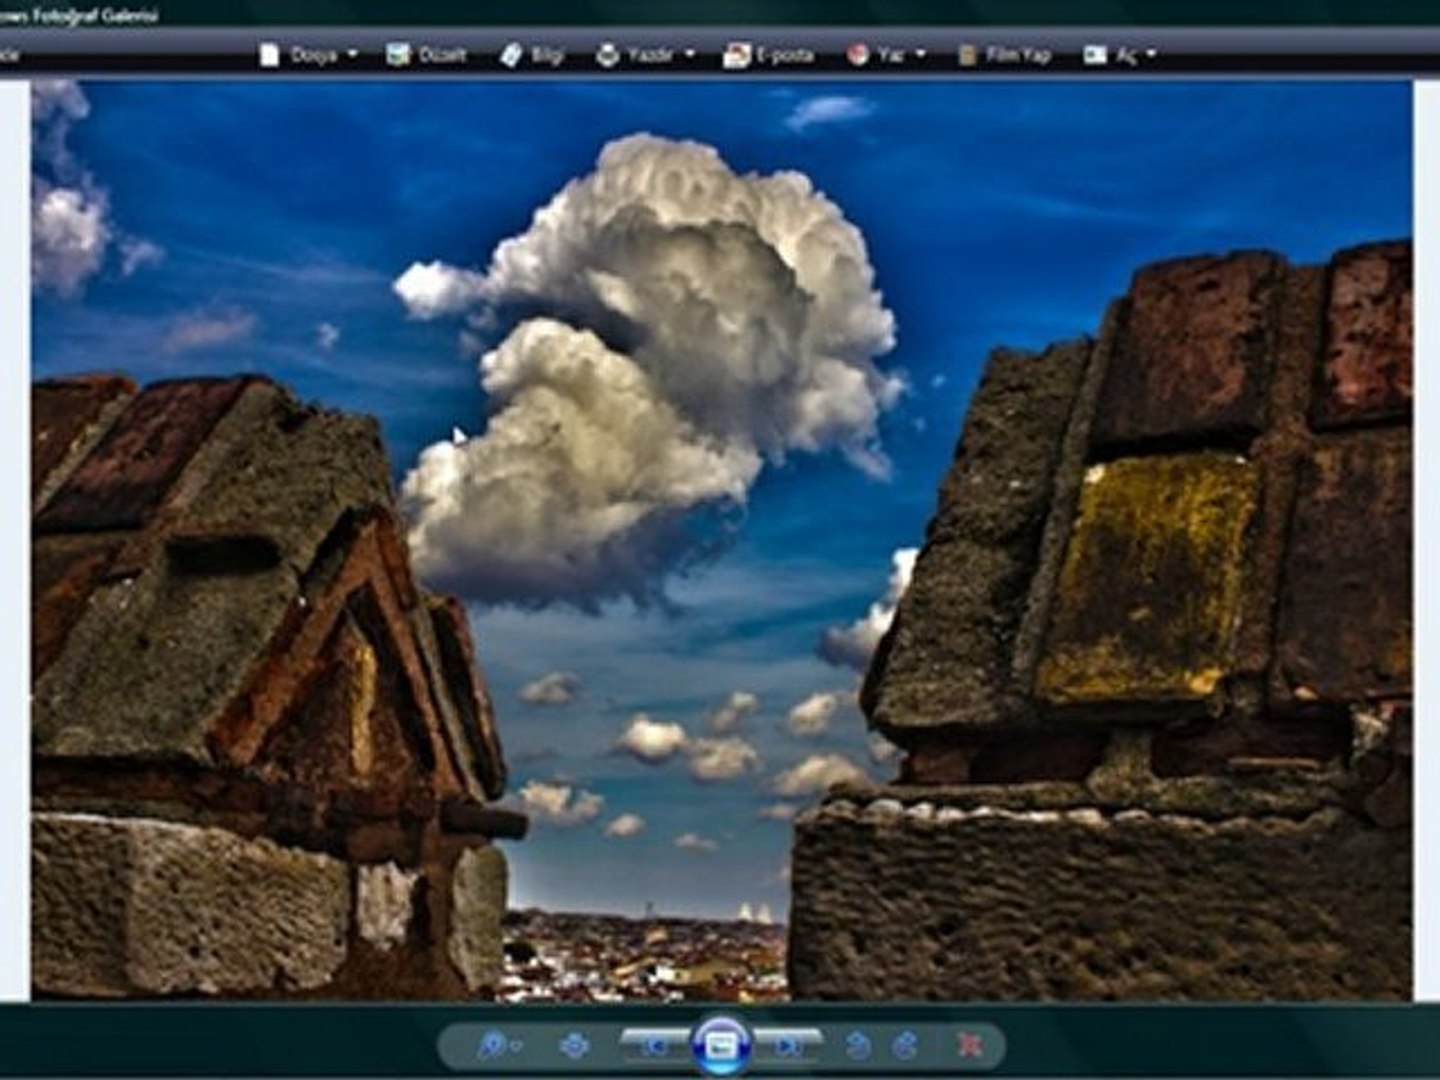
Task: Click the displayed cloud photo
Action: pos(721,541)
